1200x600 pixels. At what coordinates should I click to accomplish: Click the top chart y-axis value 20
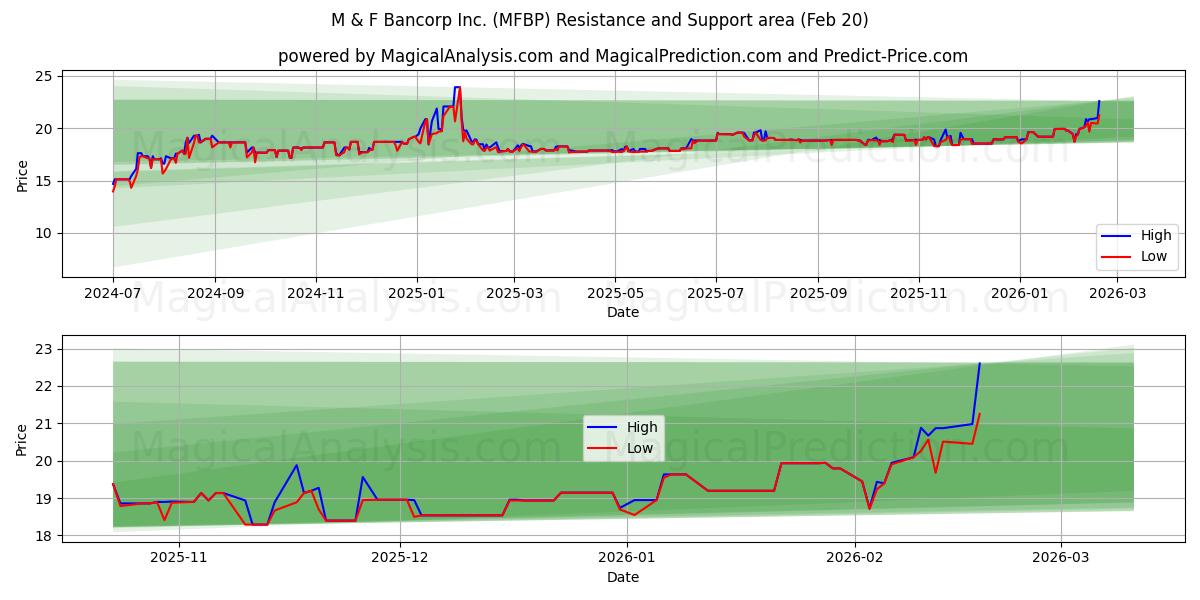45,129
